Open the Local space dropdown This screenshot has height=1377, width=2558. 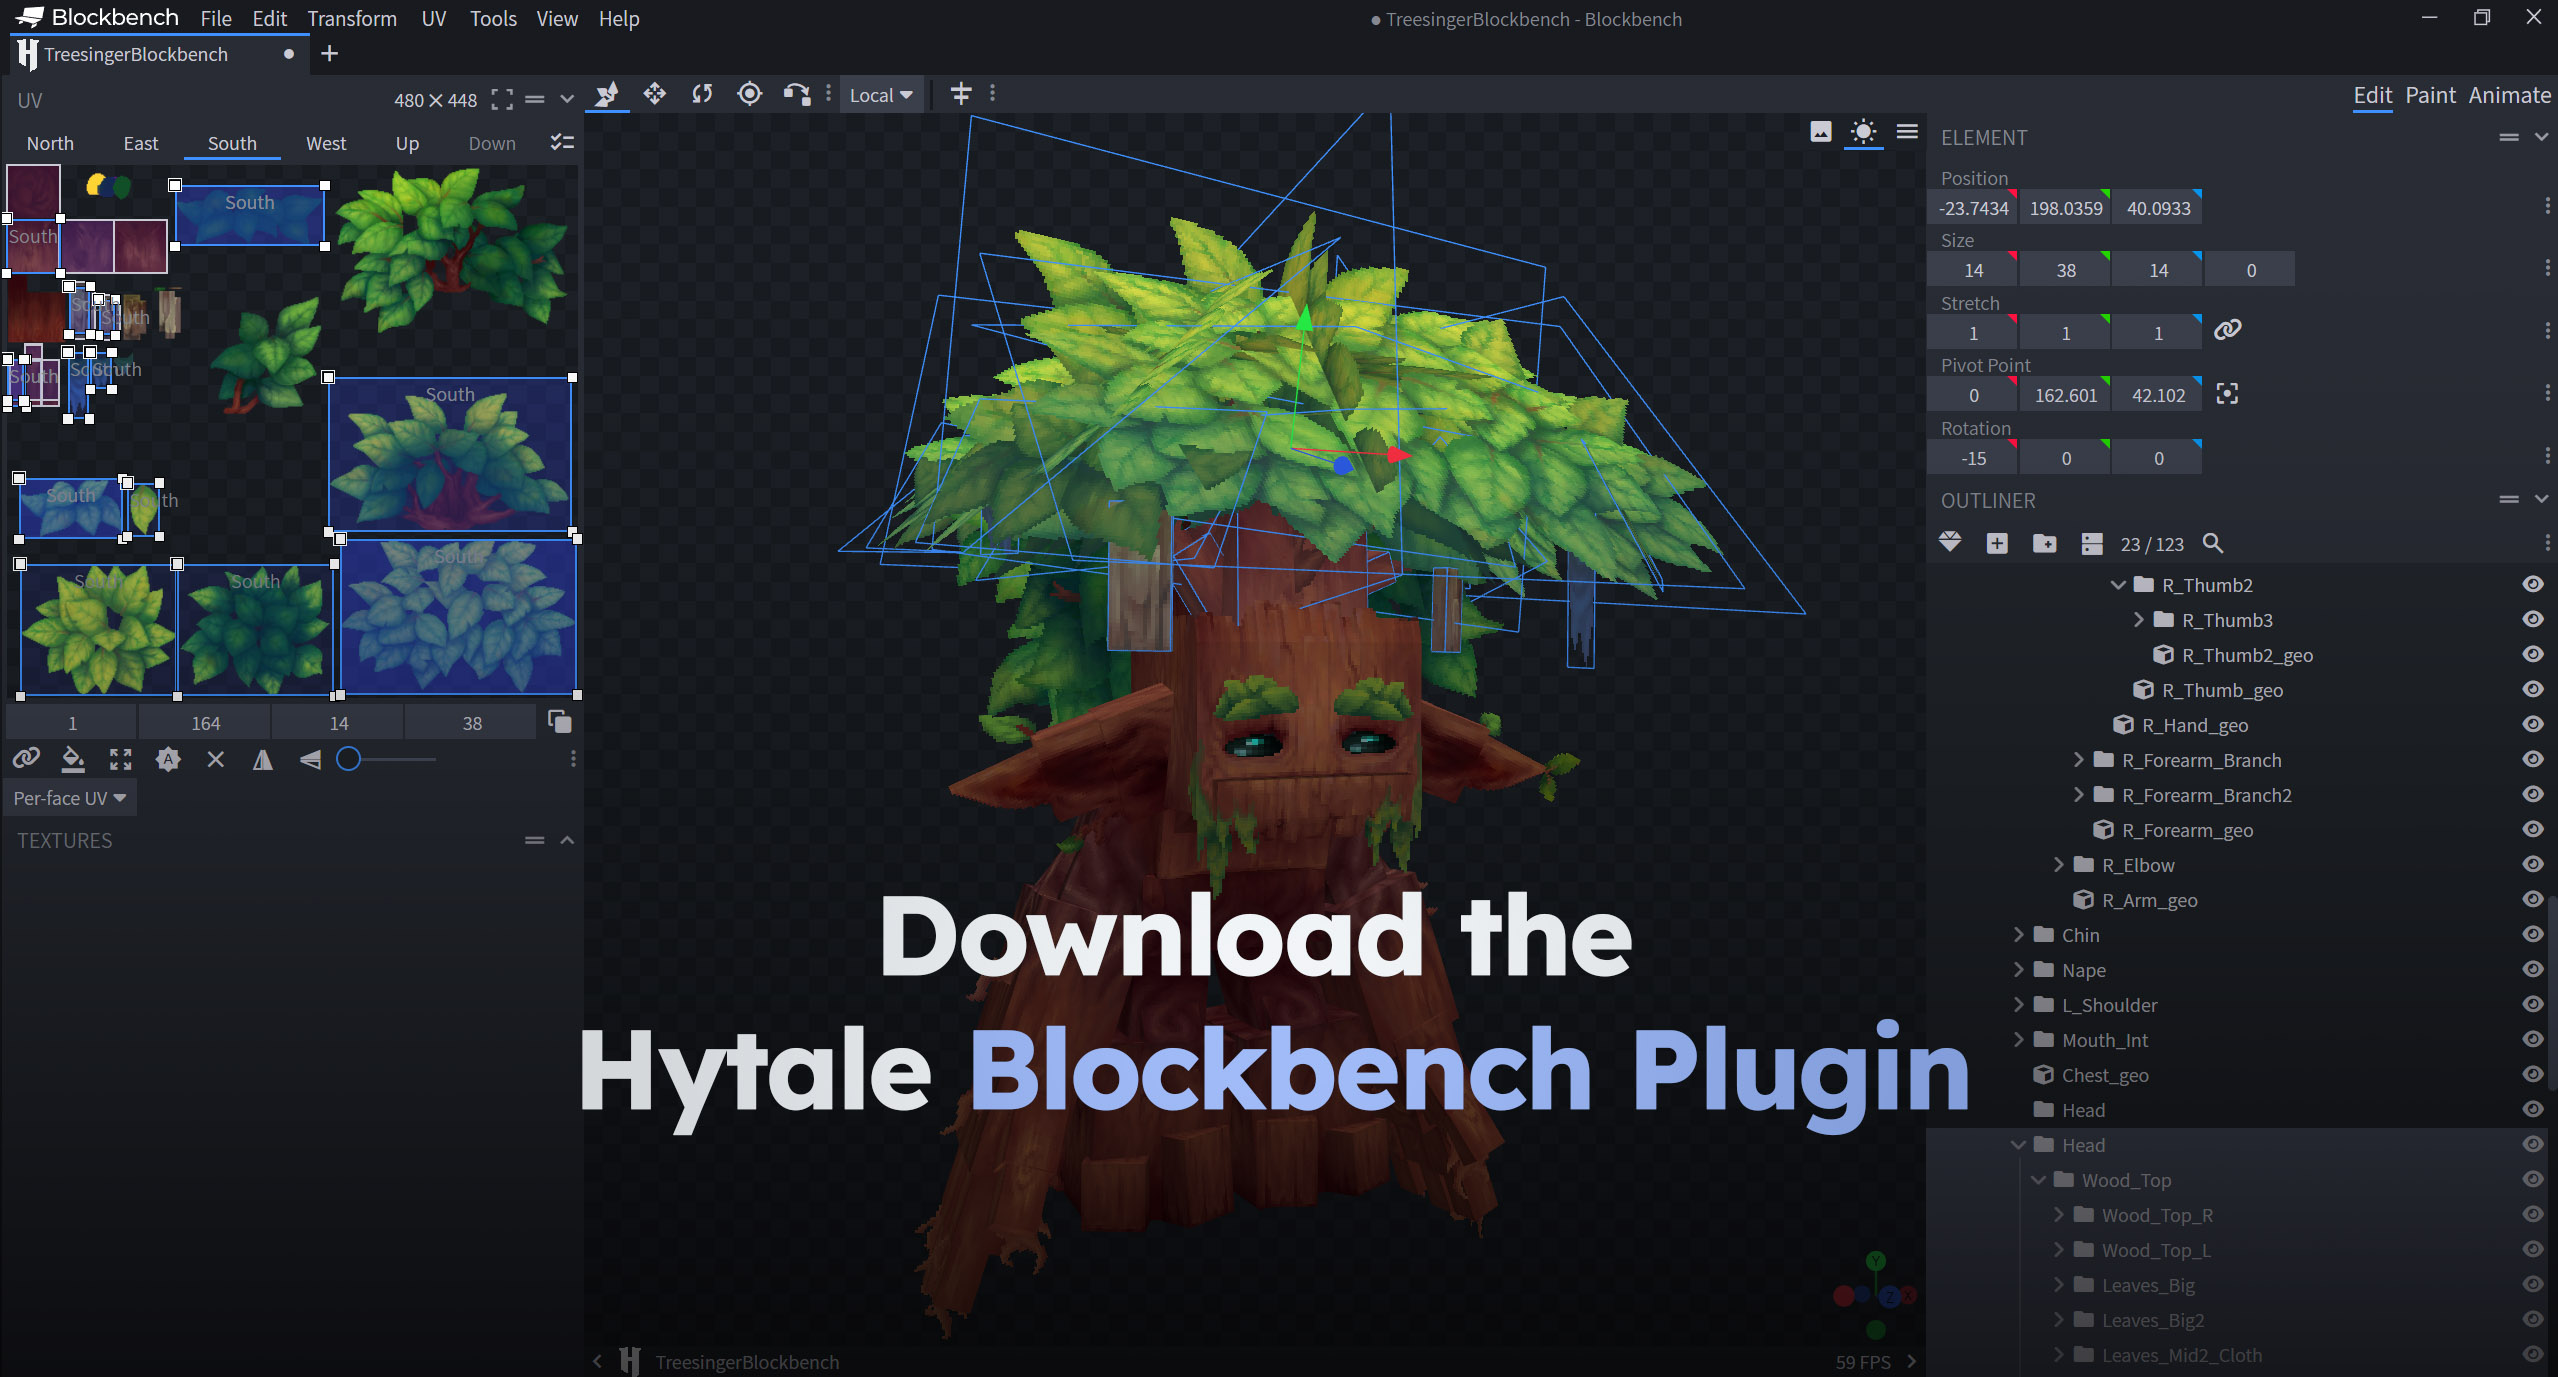(878, 94)
